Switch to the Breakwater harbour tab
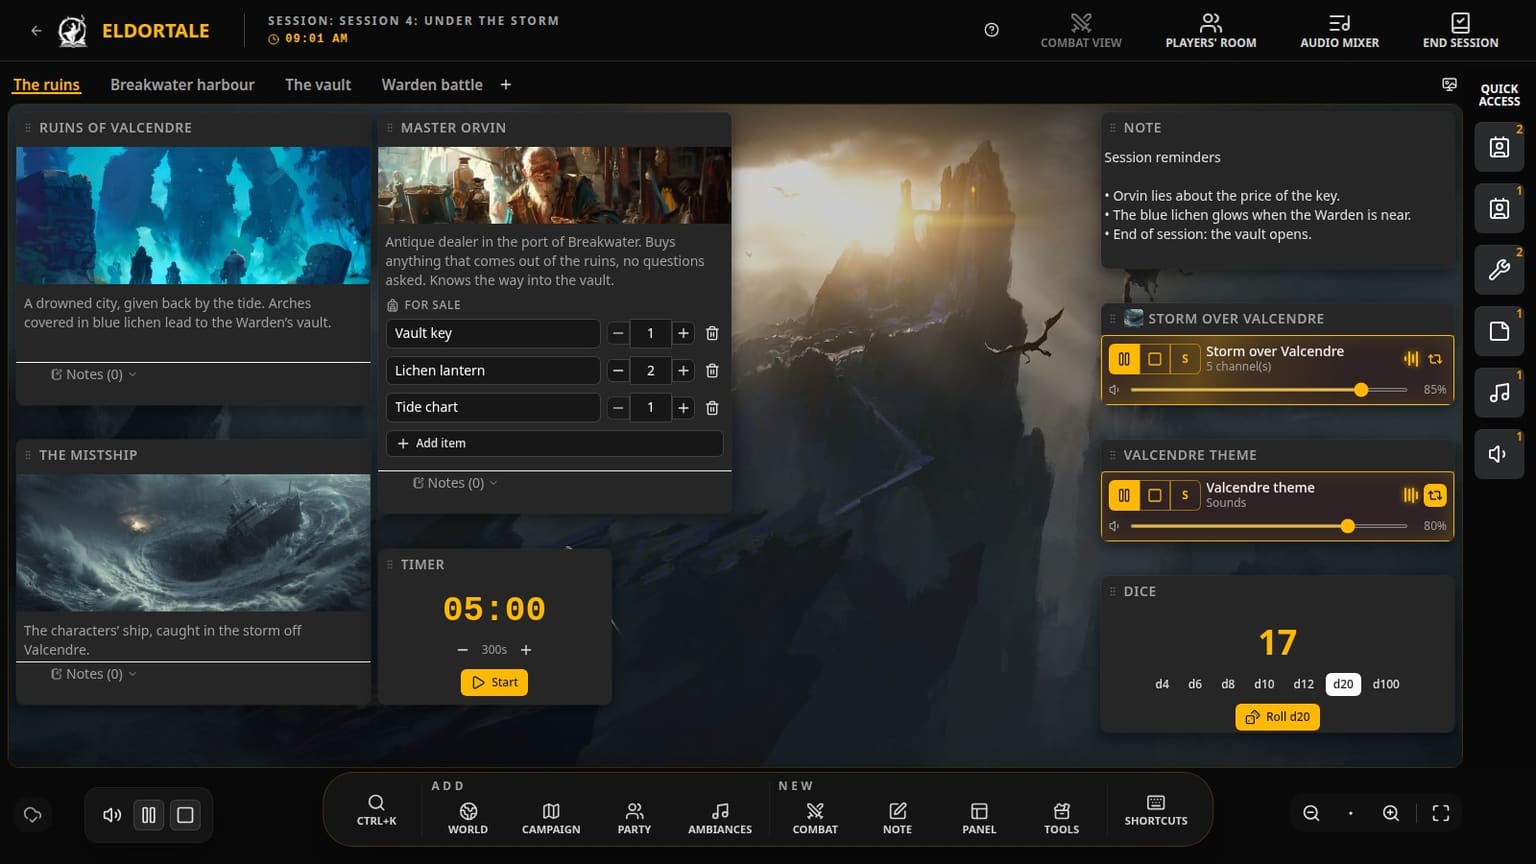This screenshot has width=1536, height=864. (x=182, y=85)
